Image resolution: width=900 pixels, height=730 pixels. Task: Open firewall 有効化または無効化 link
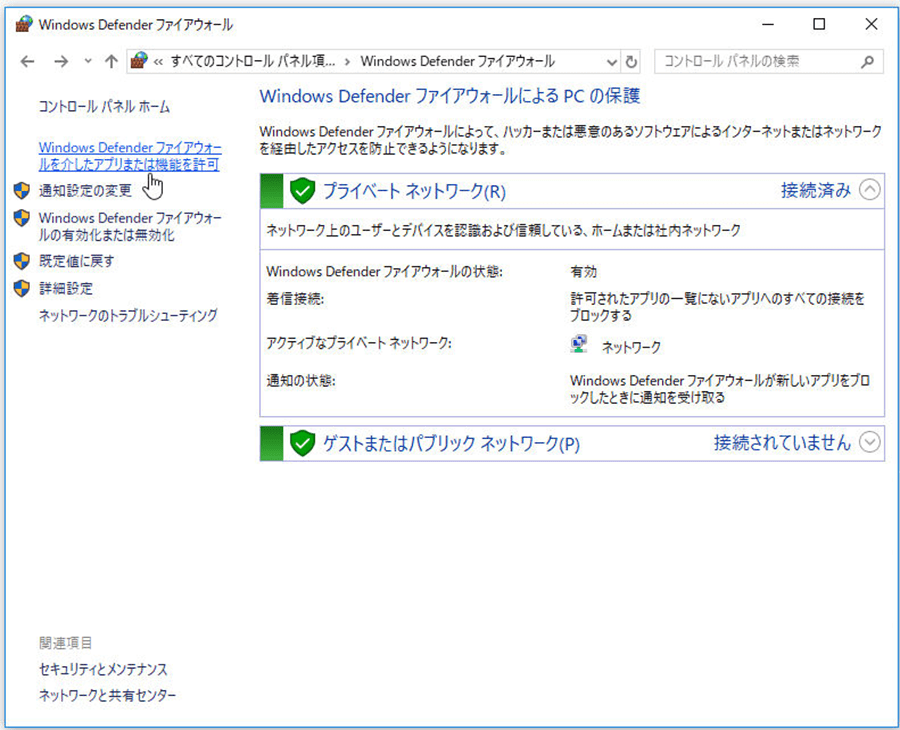click(130, 227)
